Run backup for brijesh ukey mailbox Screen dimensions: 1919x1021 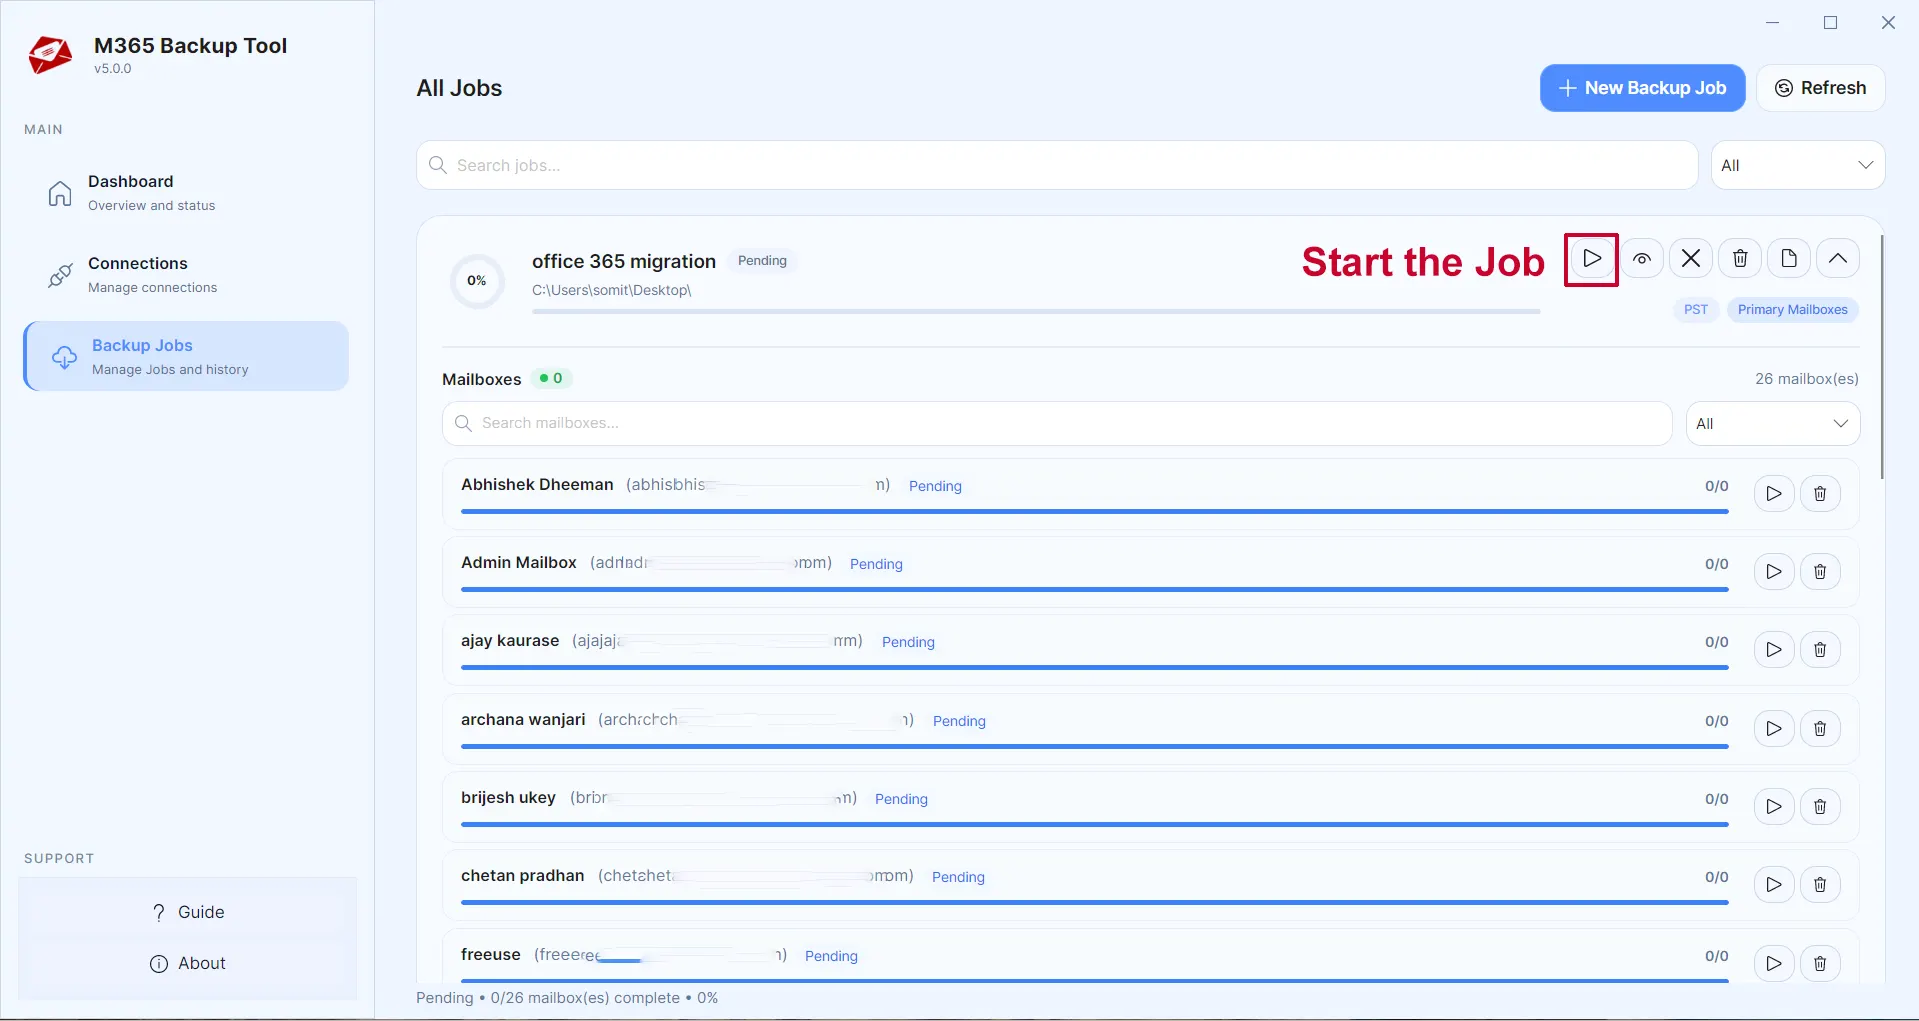(1774, 807)
